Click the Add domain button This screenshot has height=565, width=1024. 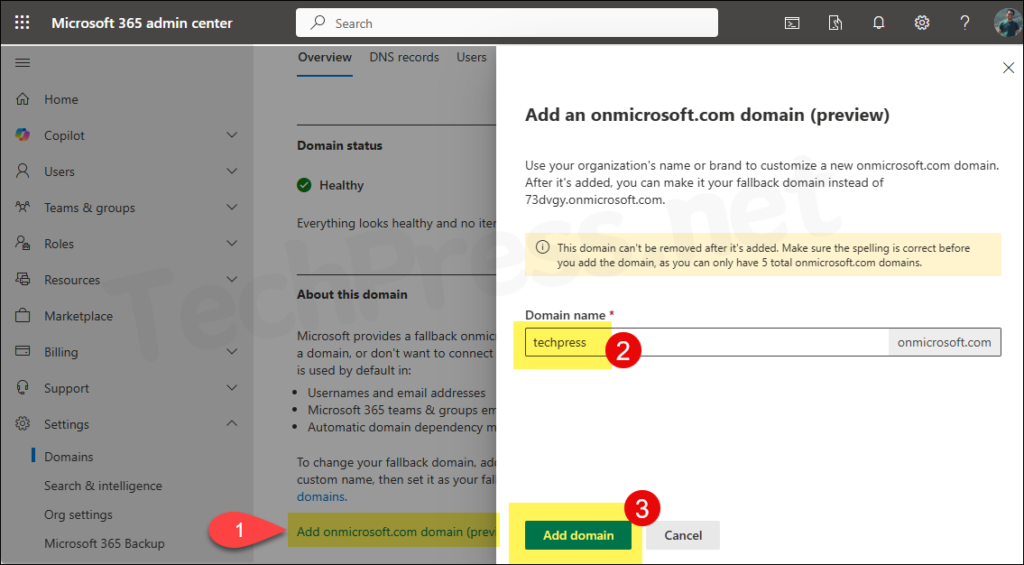click(578, 535)
